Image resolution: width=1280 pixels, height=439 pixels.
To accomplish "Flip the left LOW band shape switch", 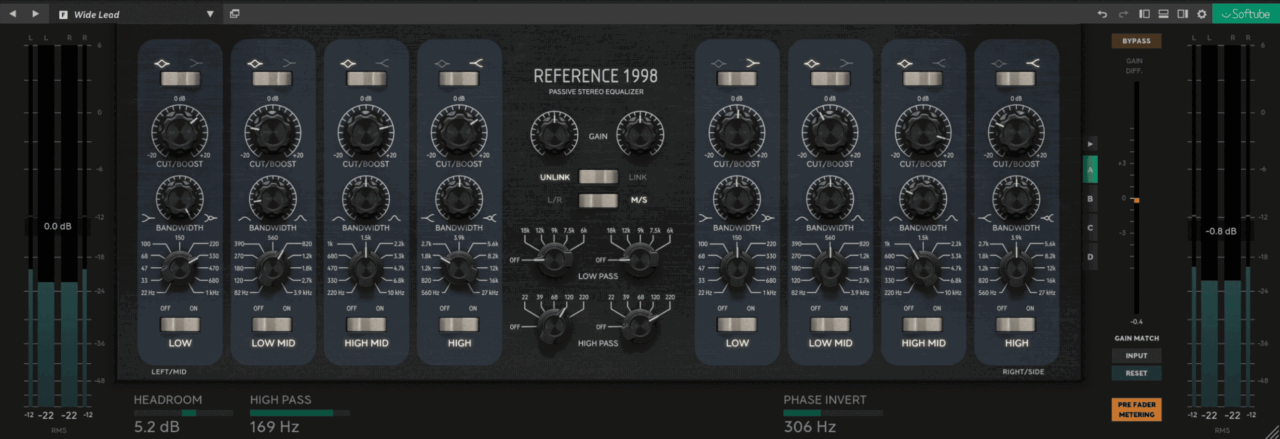I will click(180, 78).
